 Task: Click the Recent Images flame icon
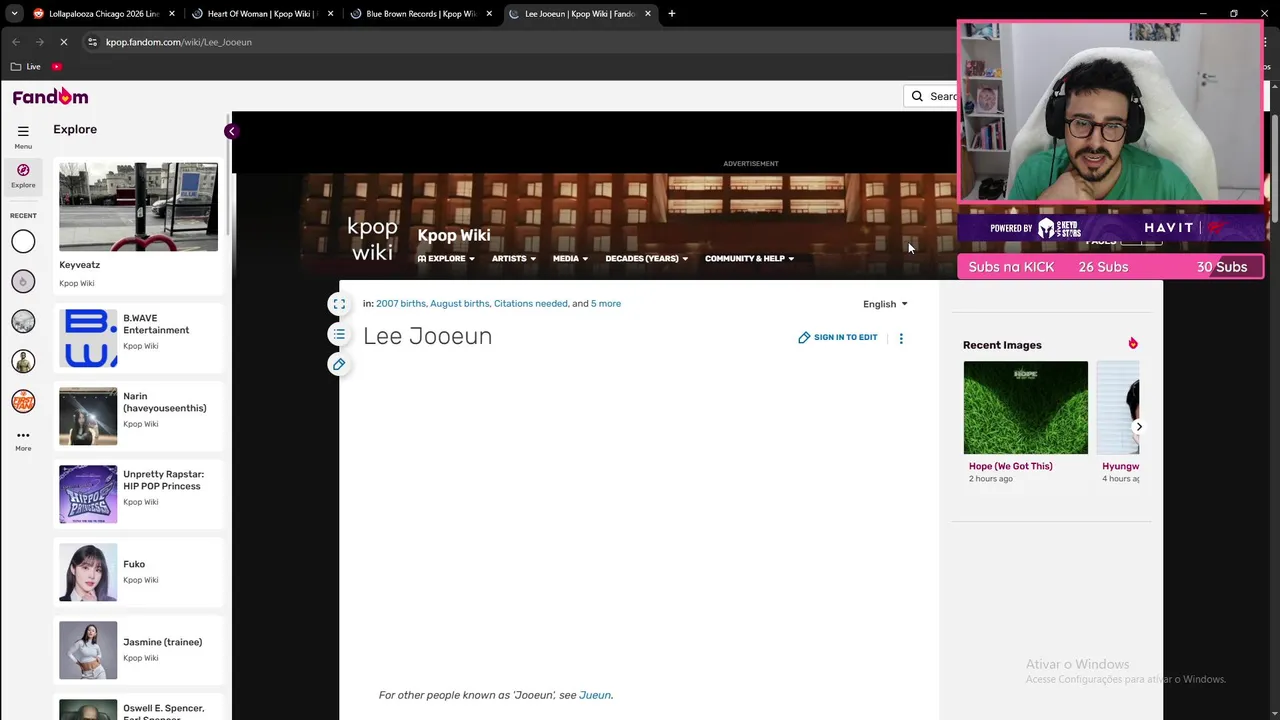click(1133, 344)
